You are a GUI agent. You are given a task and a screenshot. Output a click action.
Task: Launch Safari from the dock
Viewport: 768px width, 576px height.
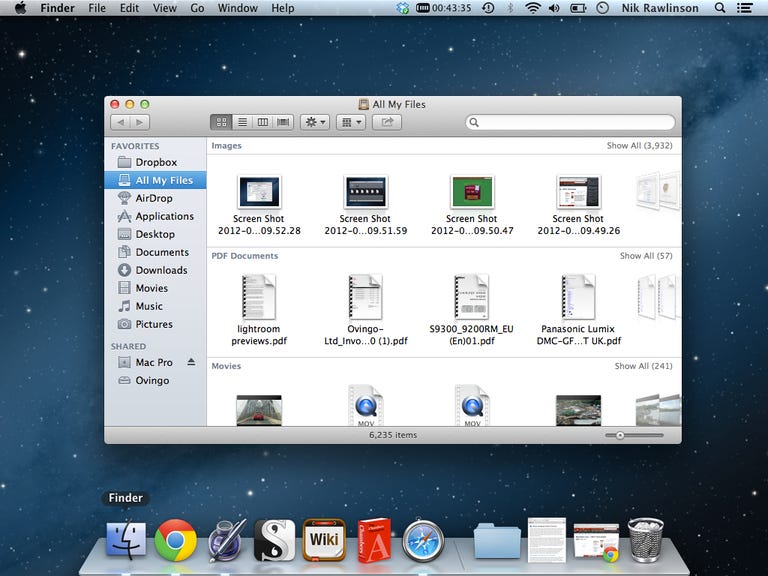click(x=423, y=541)
